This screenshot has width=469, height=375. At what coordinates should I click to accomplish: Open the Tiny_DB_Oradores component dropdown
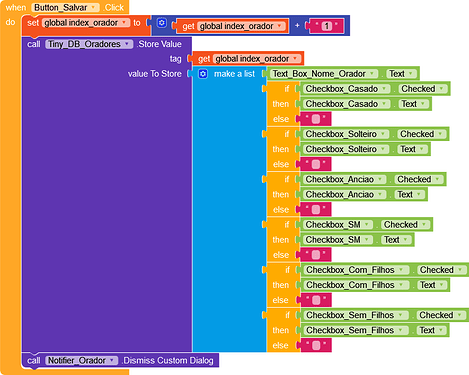tap(89, 44)
